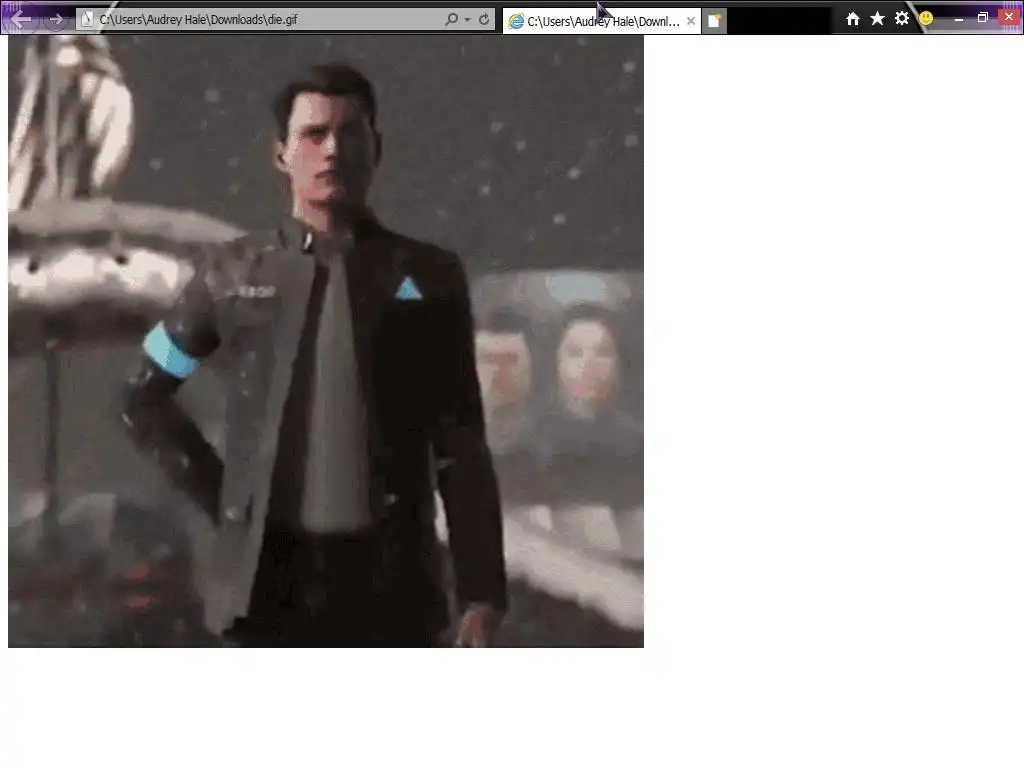Select the C:\Users\Audrey Hale\Downl... tab
Viewport: 1024px width, 768px height.
coord(601,22)
